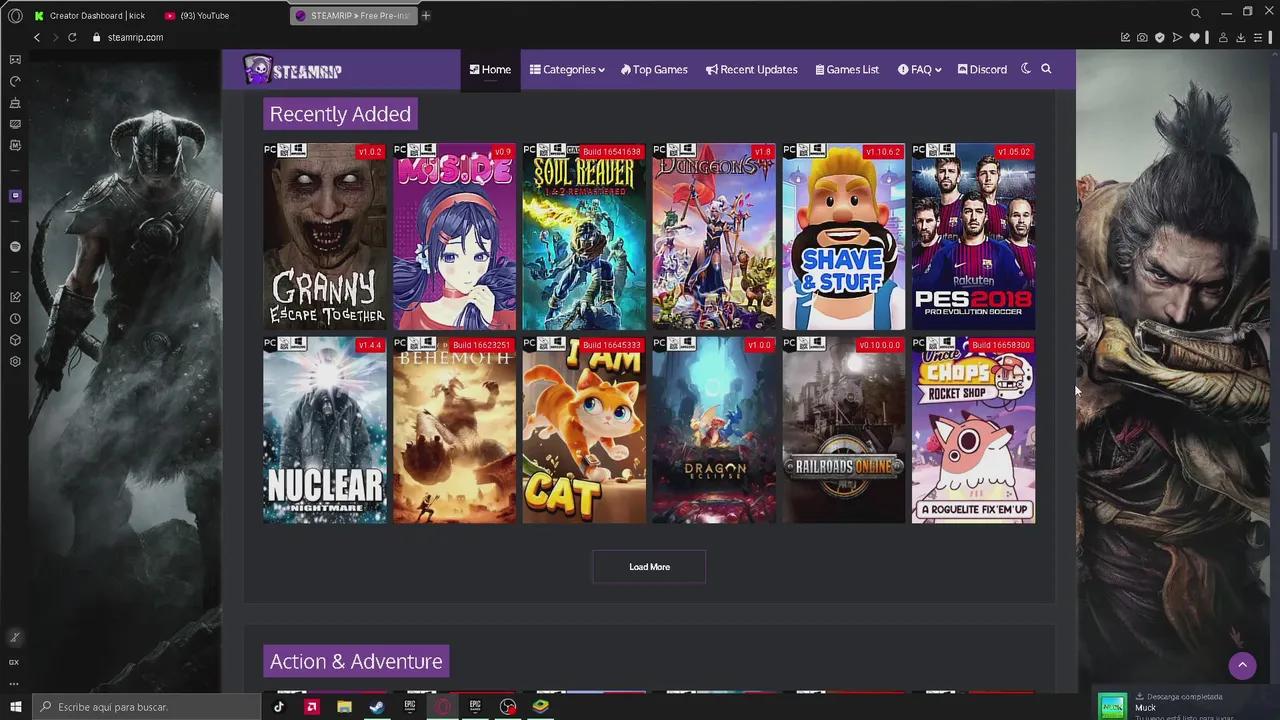Image resolution: width=1280 pixels, height=720 pixels.
Task: Click the send arrow icon in address bar
Action: [1176, 37]
